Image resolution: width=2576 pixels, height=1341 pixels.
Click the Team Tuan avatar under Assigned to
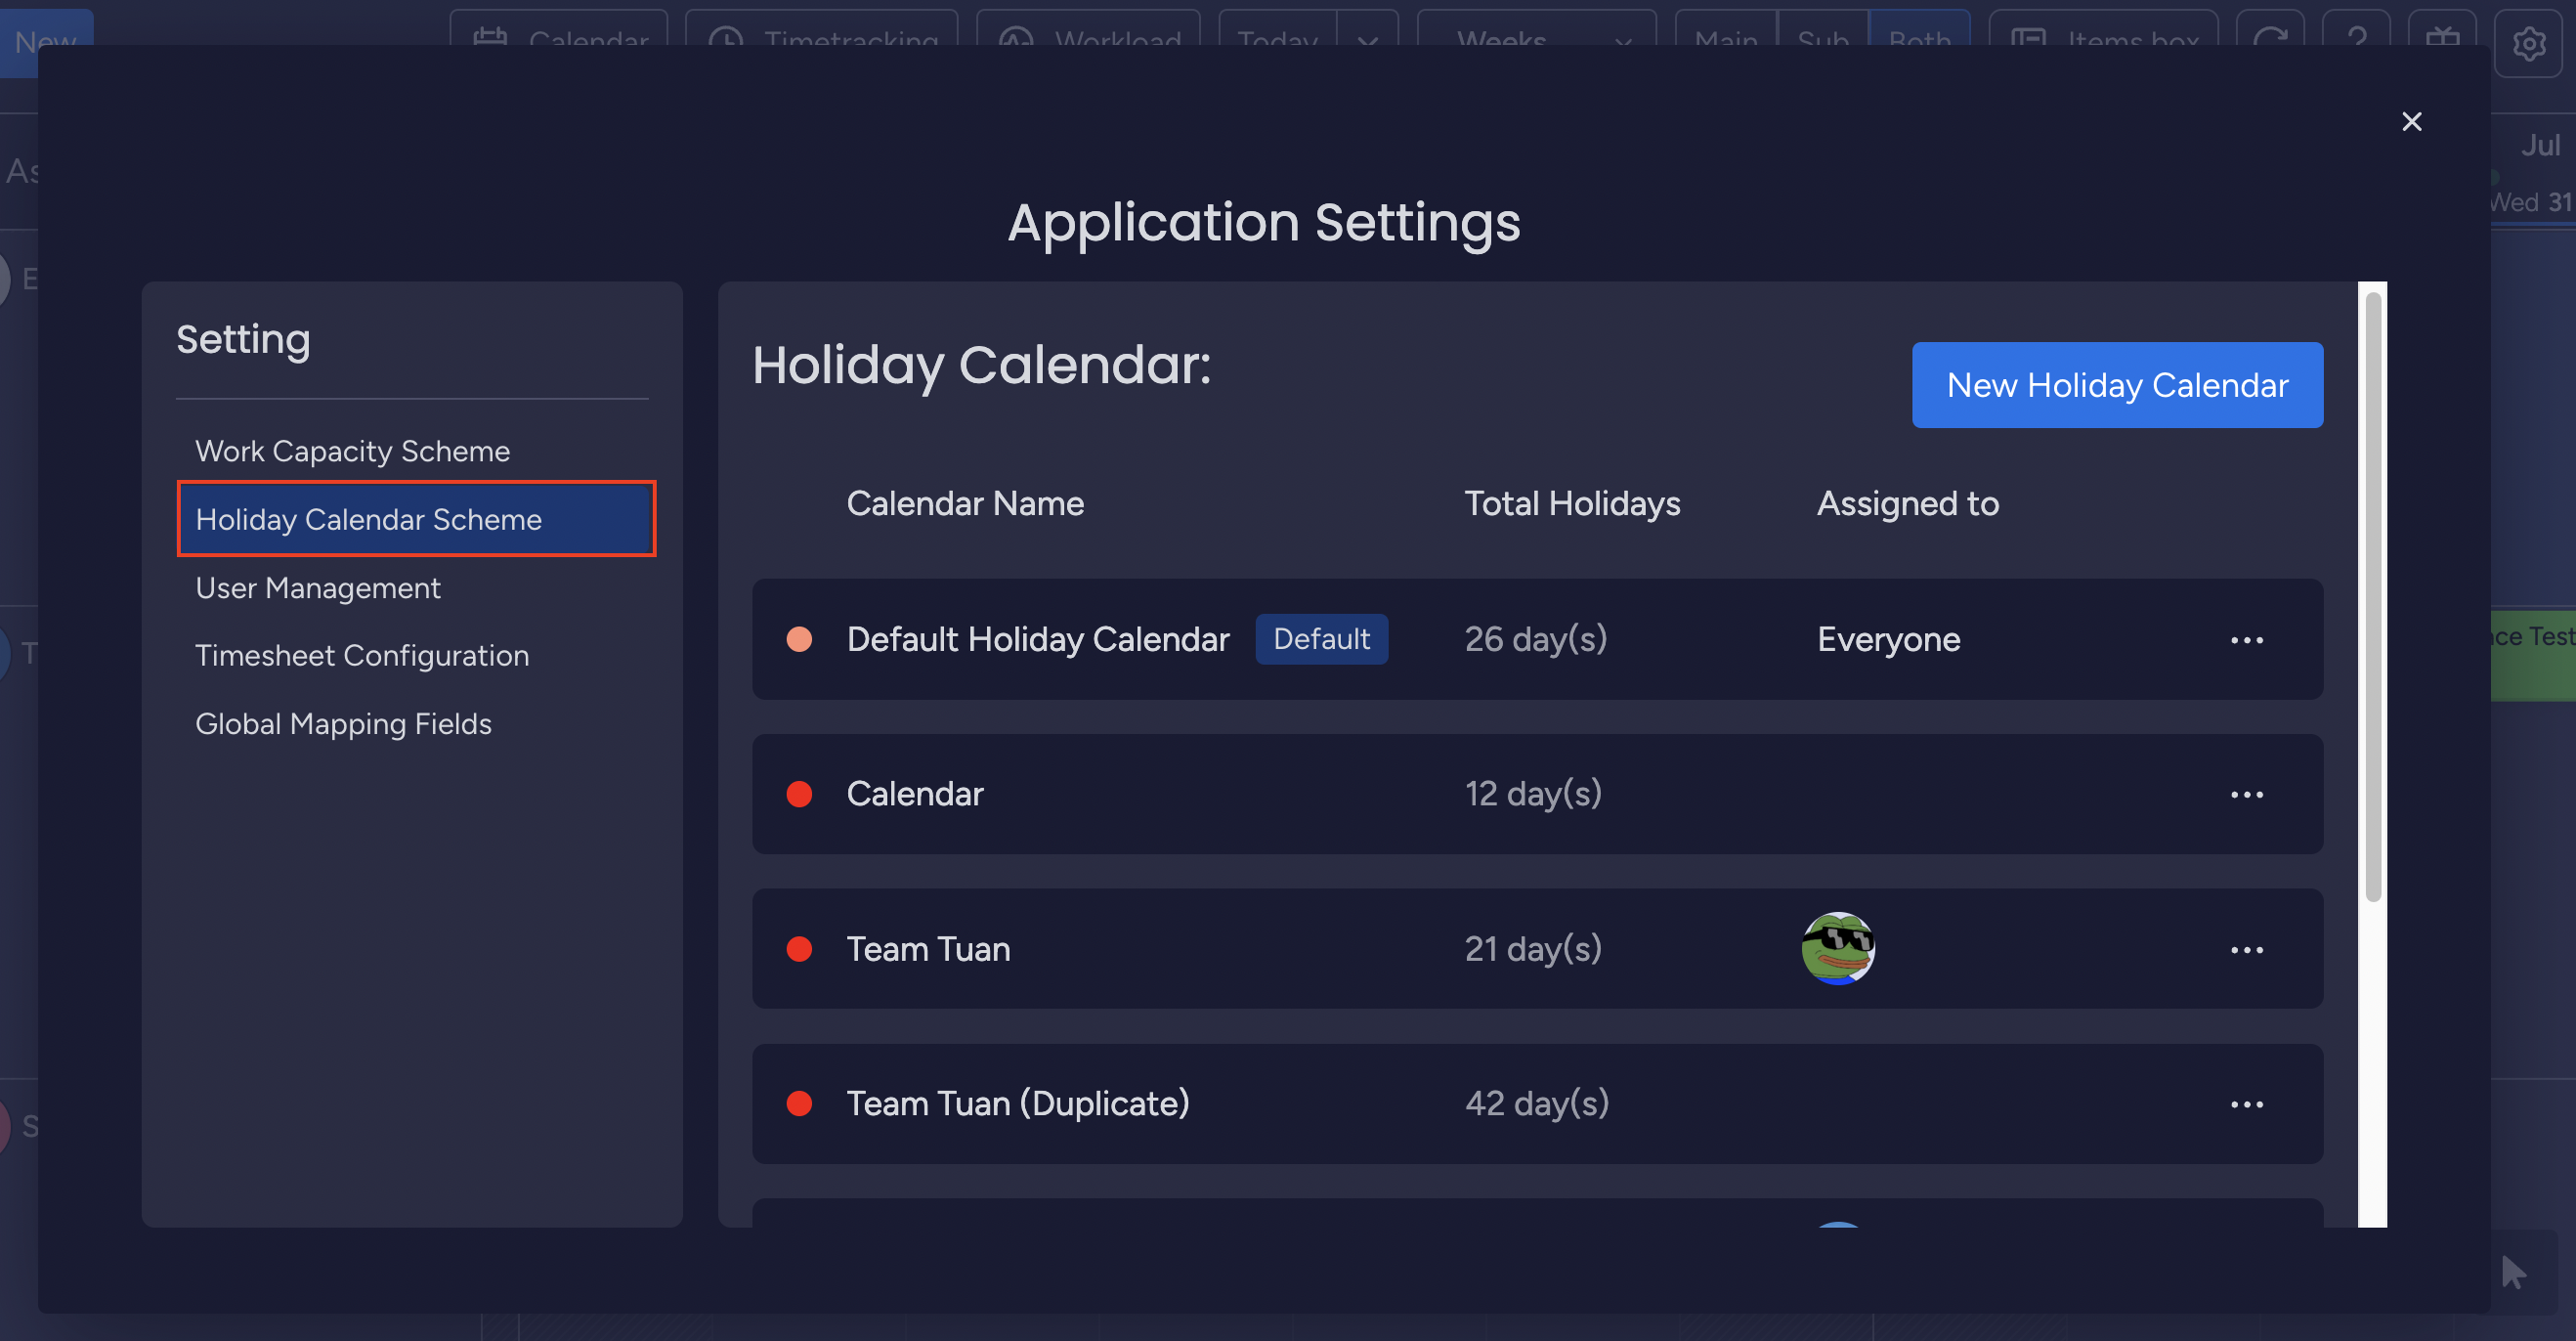(x=1838, y=948)
